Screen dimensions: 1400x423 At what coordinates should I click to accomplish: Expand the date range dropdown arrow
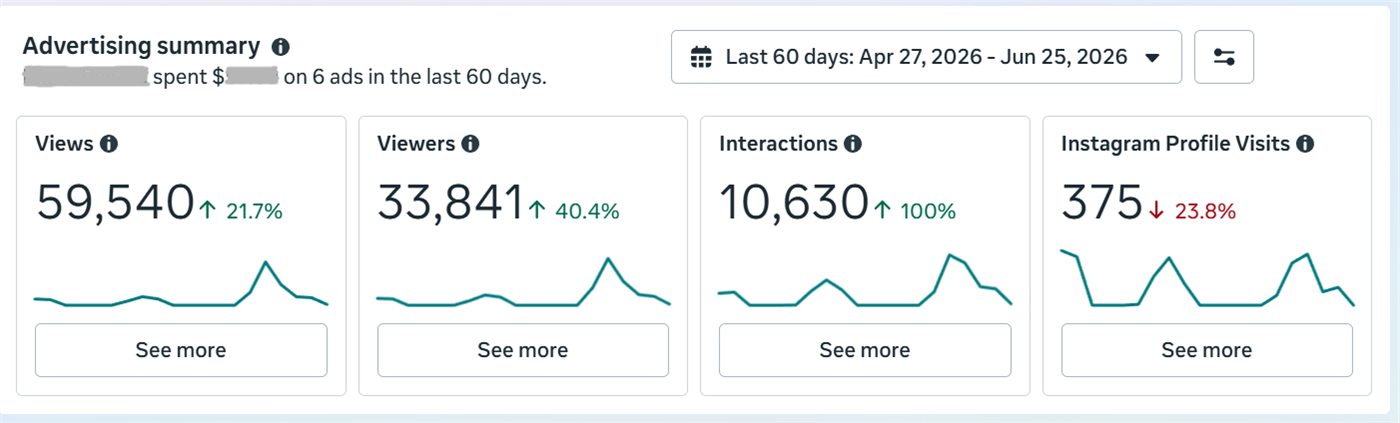pyautogui.click(x=1152, y=58)
